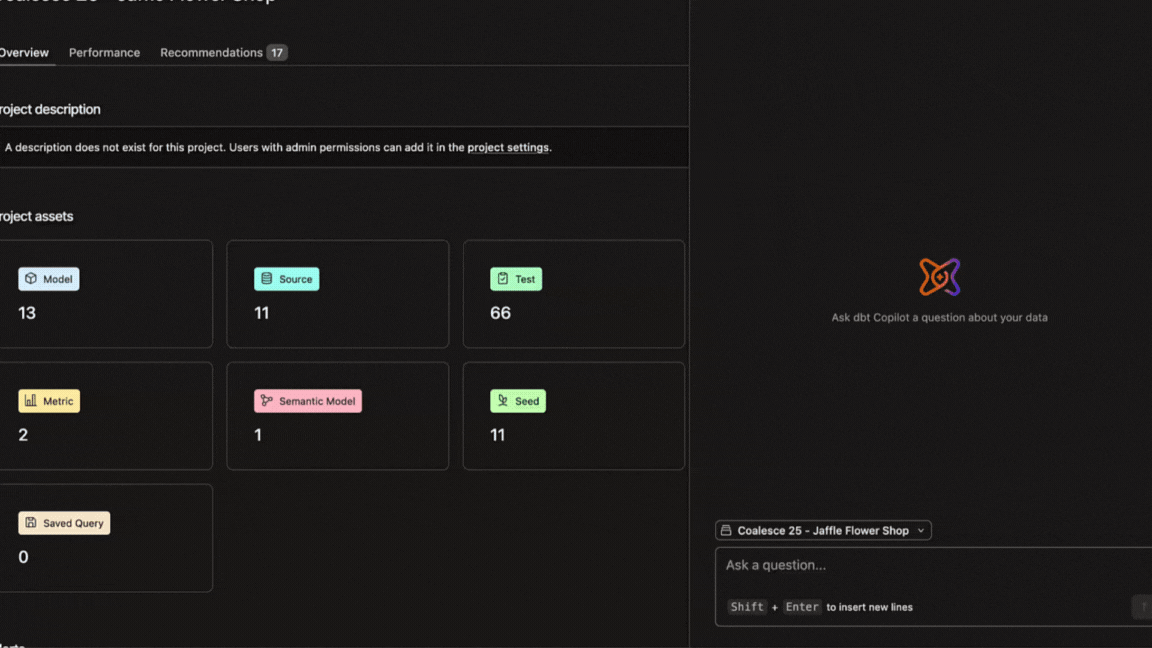1152x648 pixels.
Task: Click the project selector chevron arrow
Action: [921, 530]
